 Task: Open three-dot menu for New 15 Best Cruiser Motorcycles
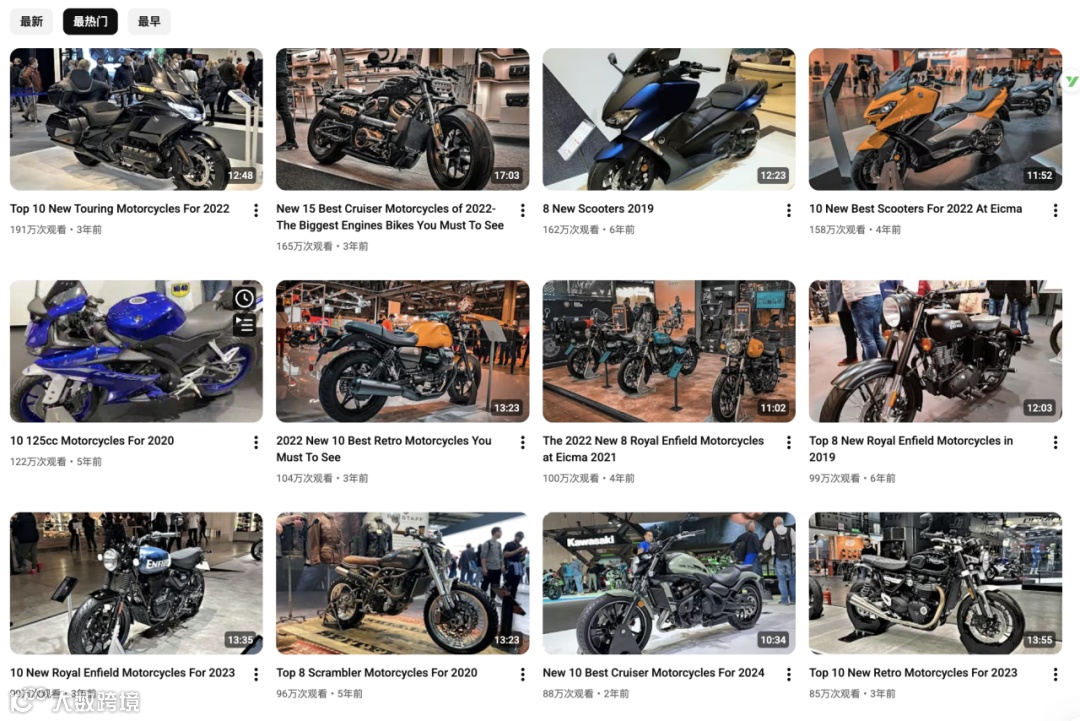(523, 210)
